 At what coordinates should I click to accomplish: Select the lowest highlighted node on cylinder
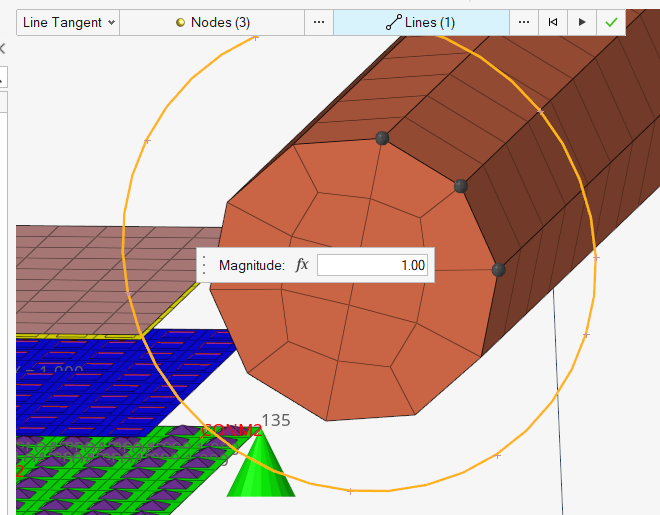pos(499,270)
